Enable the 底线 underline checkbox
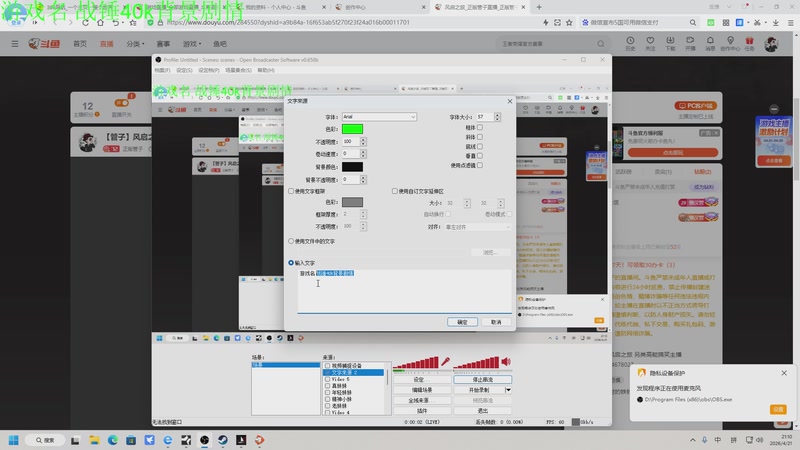 coord(480,146)
